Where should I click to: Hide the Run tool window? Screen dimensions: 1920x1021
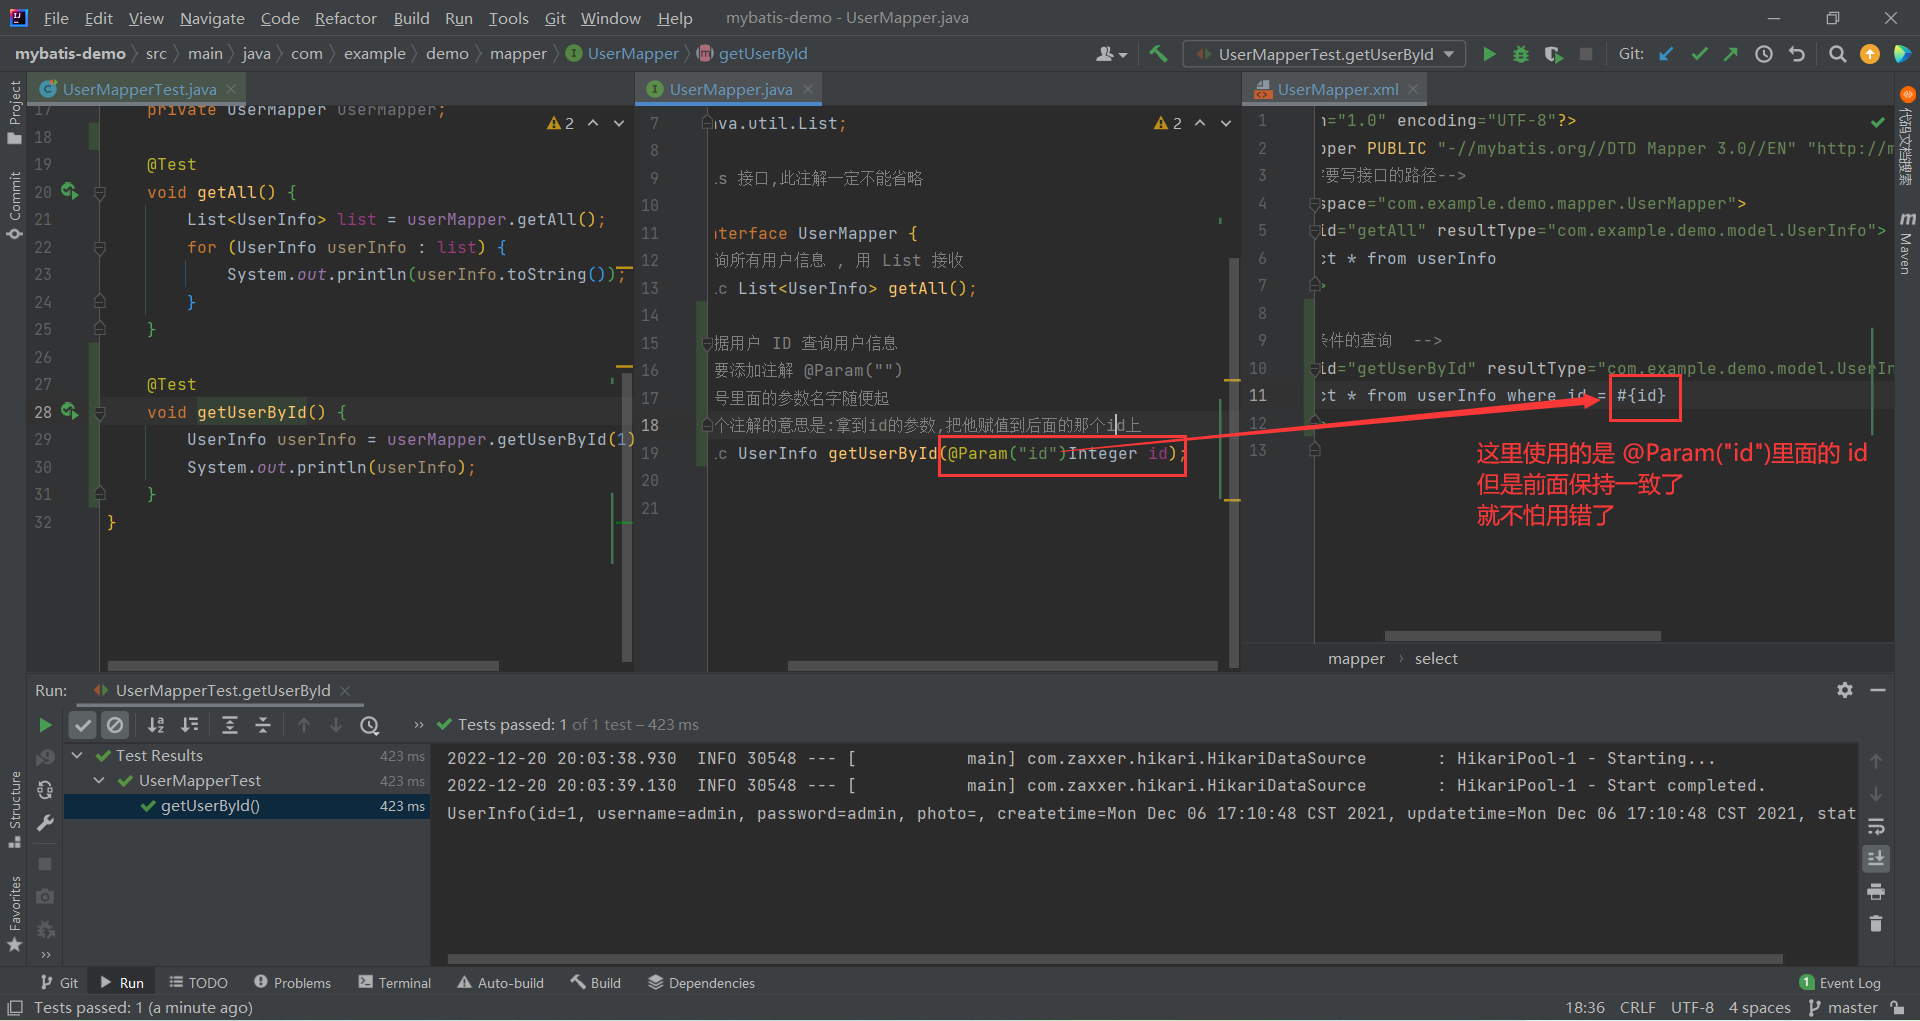(1878, 690)
